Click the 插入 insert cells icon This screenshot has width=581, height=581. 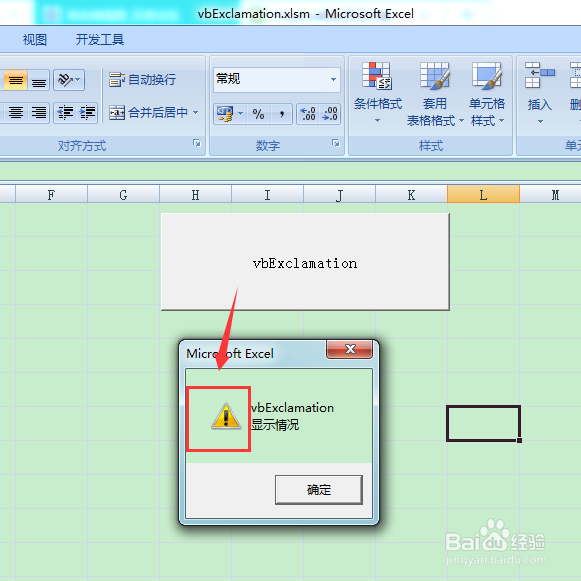[540, 75]
